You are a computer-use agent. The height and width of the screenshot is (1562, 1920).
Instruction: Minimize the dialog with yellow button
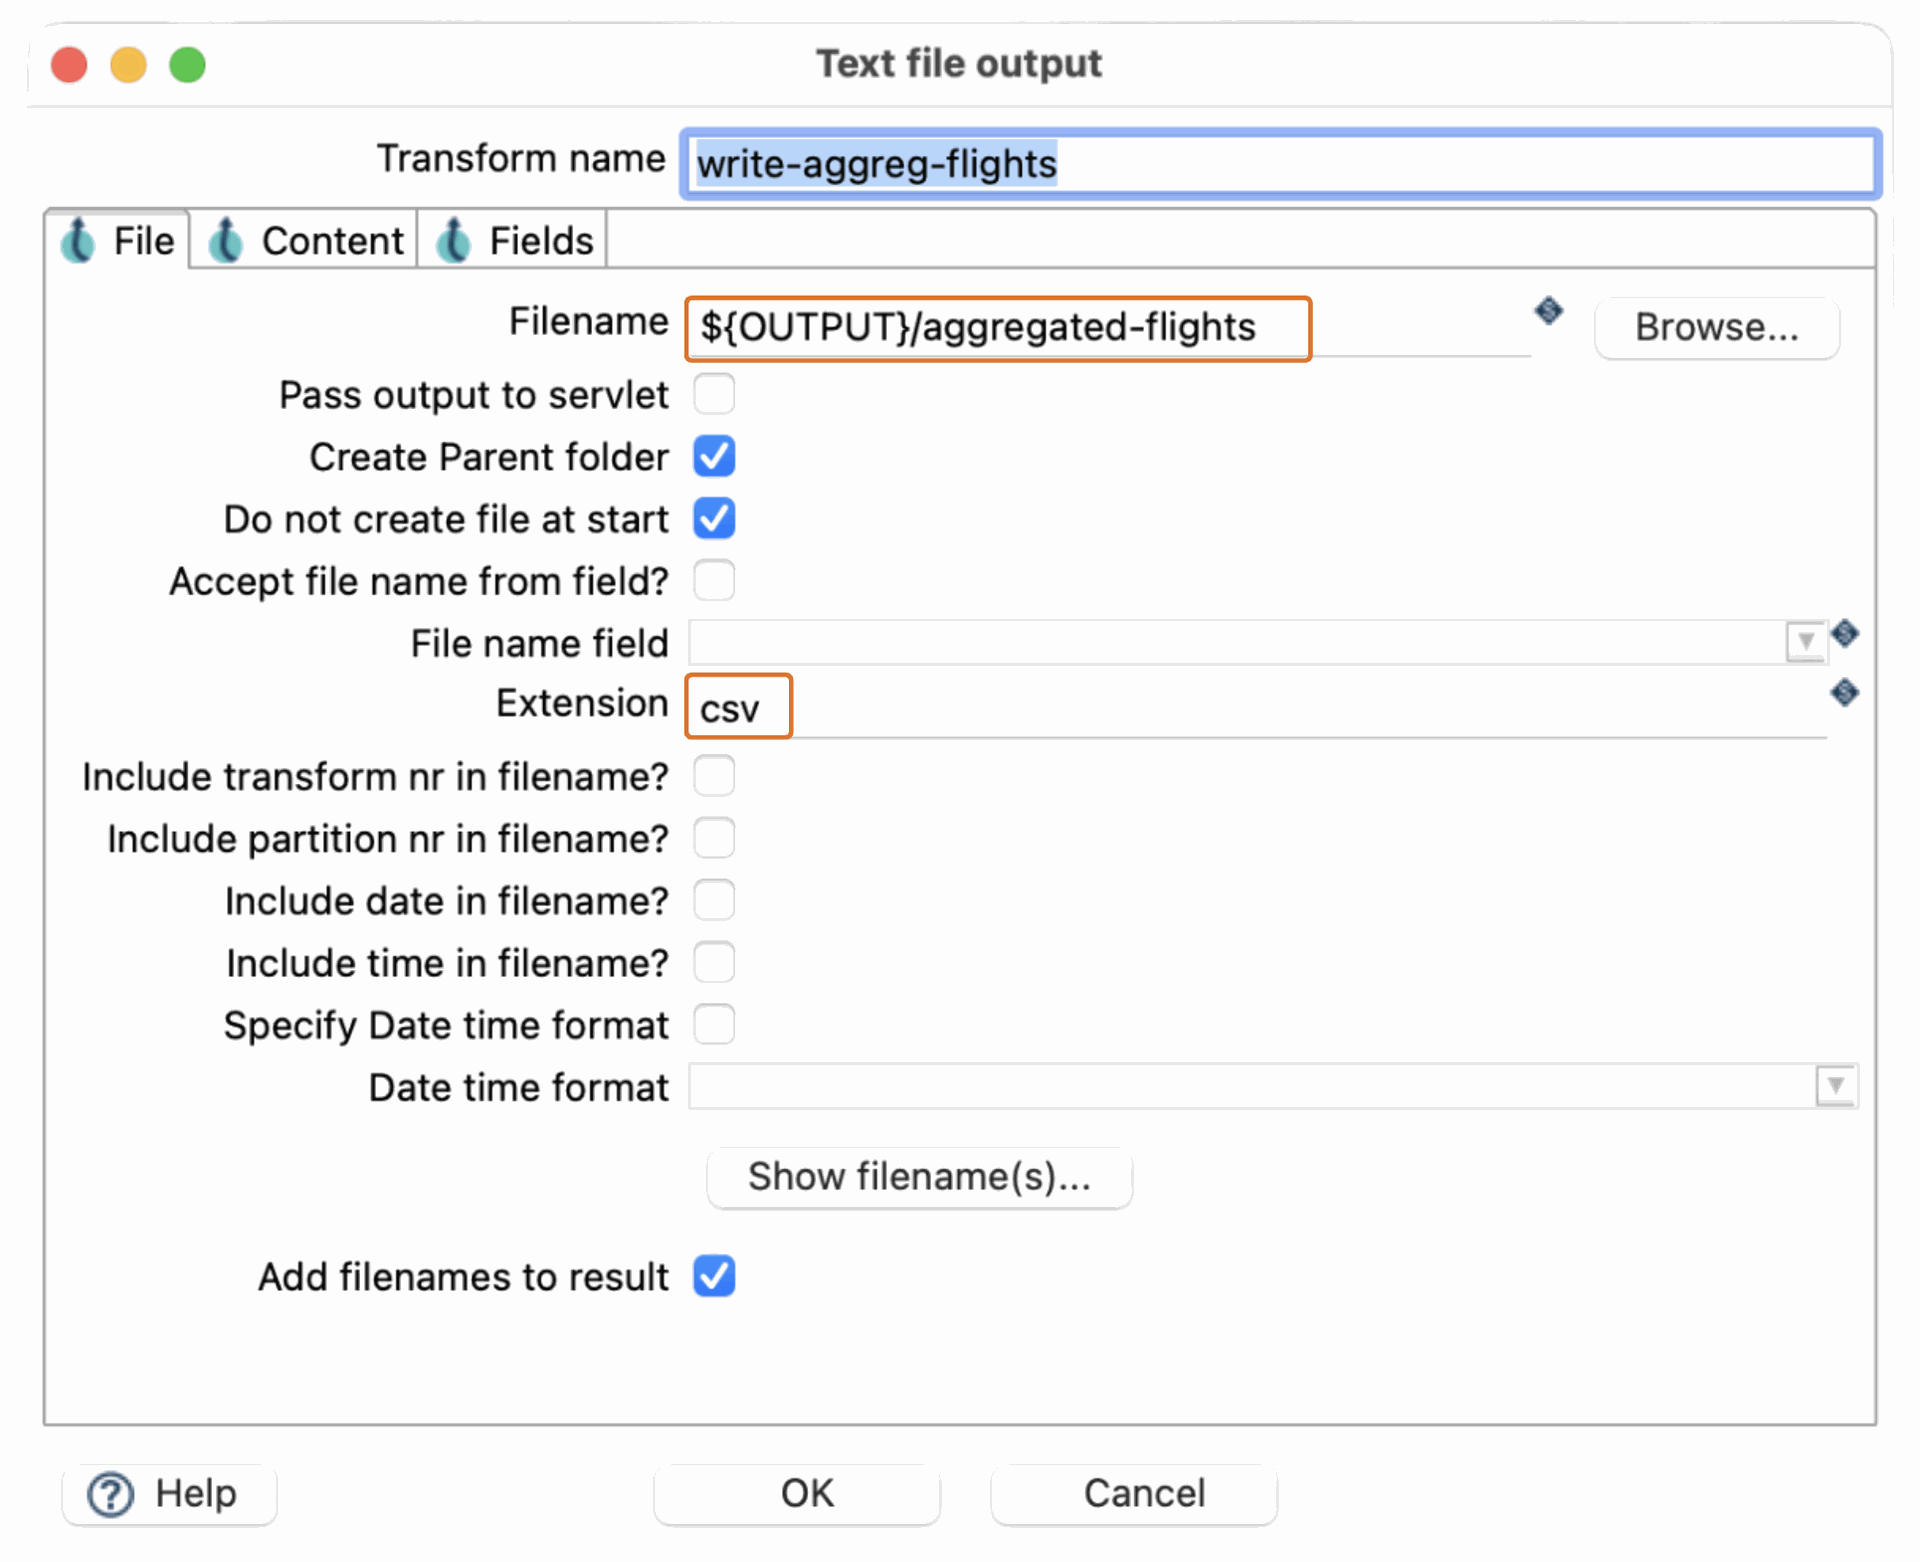click(128, 65)
